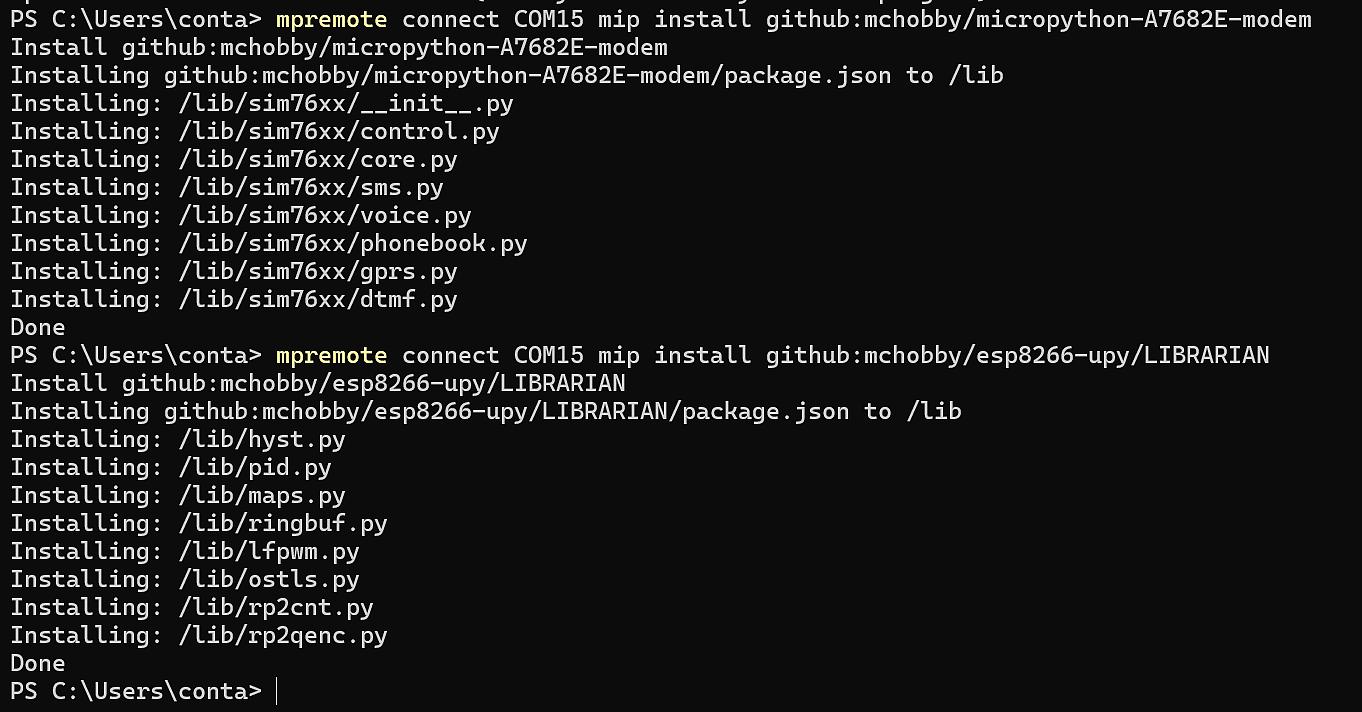Click the /lib/sim76xx/__init__.py install line
The width and height of the screenshot is (1362, 712).
coord(262,103)
